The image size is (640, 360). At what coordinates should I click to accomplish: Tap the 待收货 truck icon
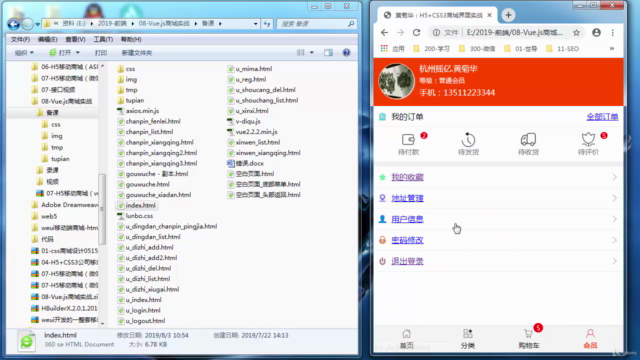(x=528, y=140)
